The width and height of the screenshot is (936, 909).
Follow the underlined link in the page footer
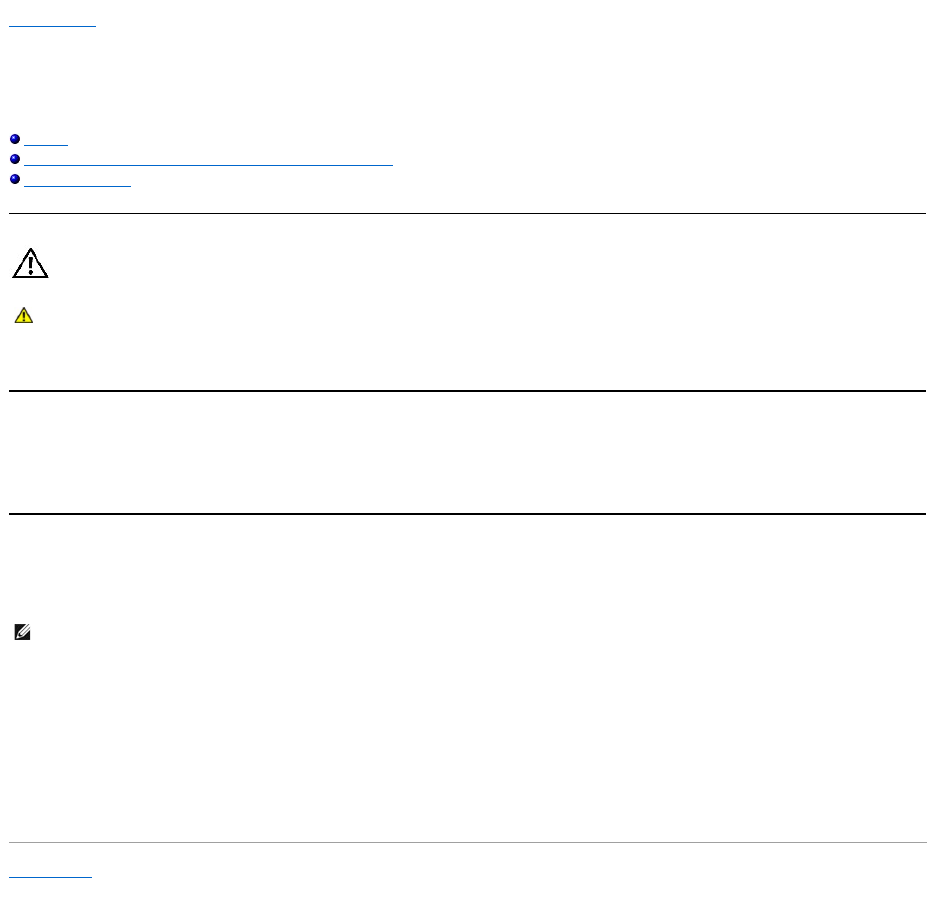[x=50, y=873]
